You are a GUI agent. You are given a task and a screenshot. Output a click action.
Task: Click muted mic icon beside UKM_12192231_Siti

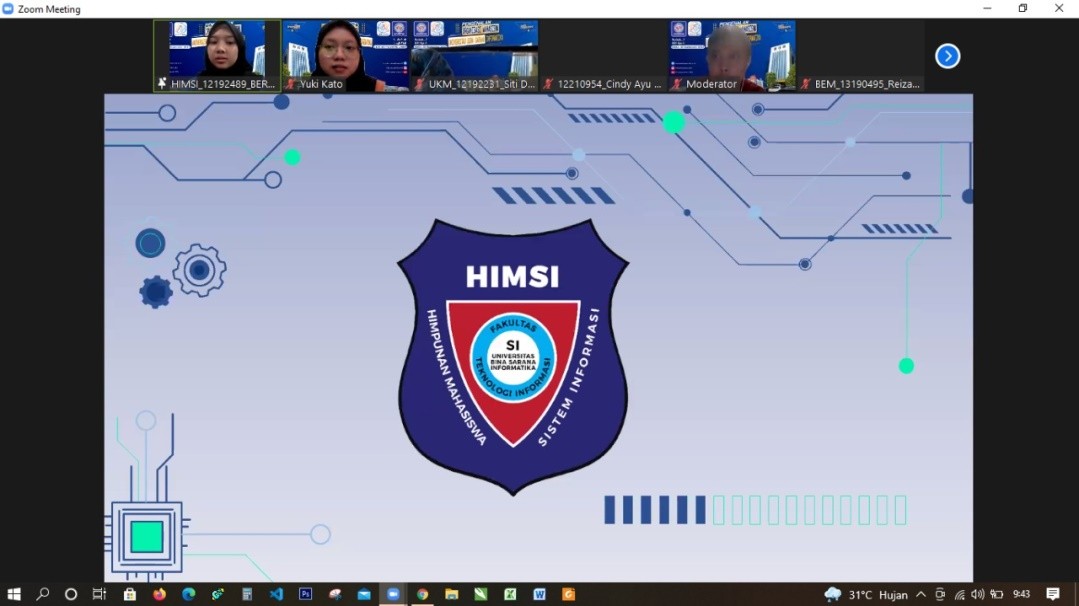[420, 84]
